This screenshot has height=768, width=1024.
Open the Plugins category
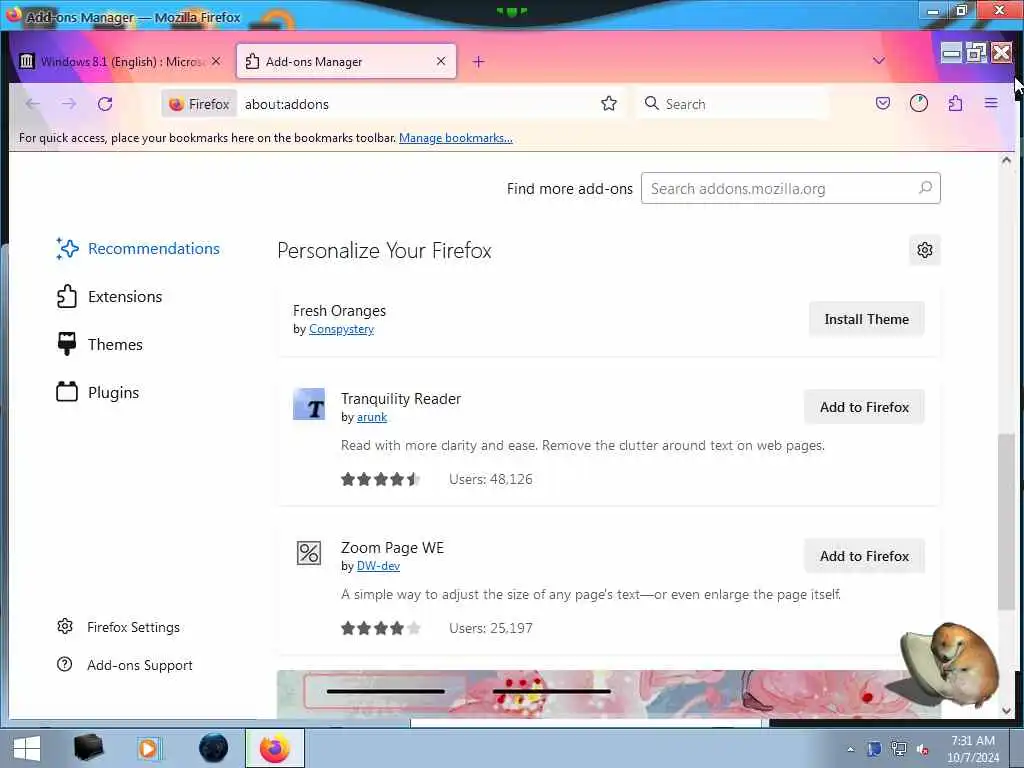98,392
